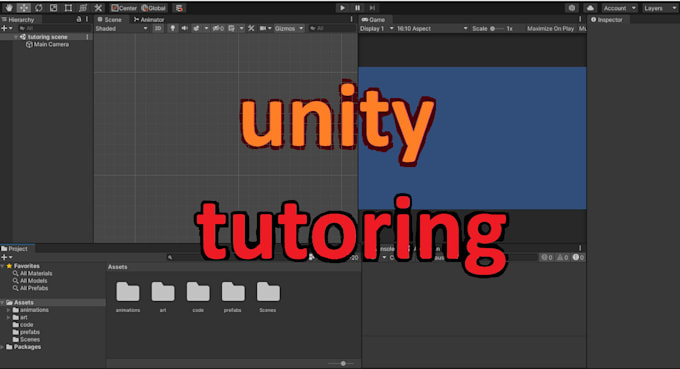
Task: Collapse the Favorites section
Action: (x=3, y=266)
